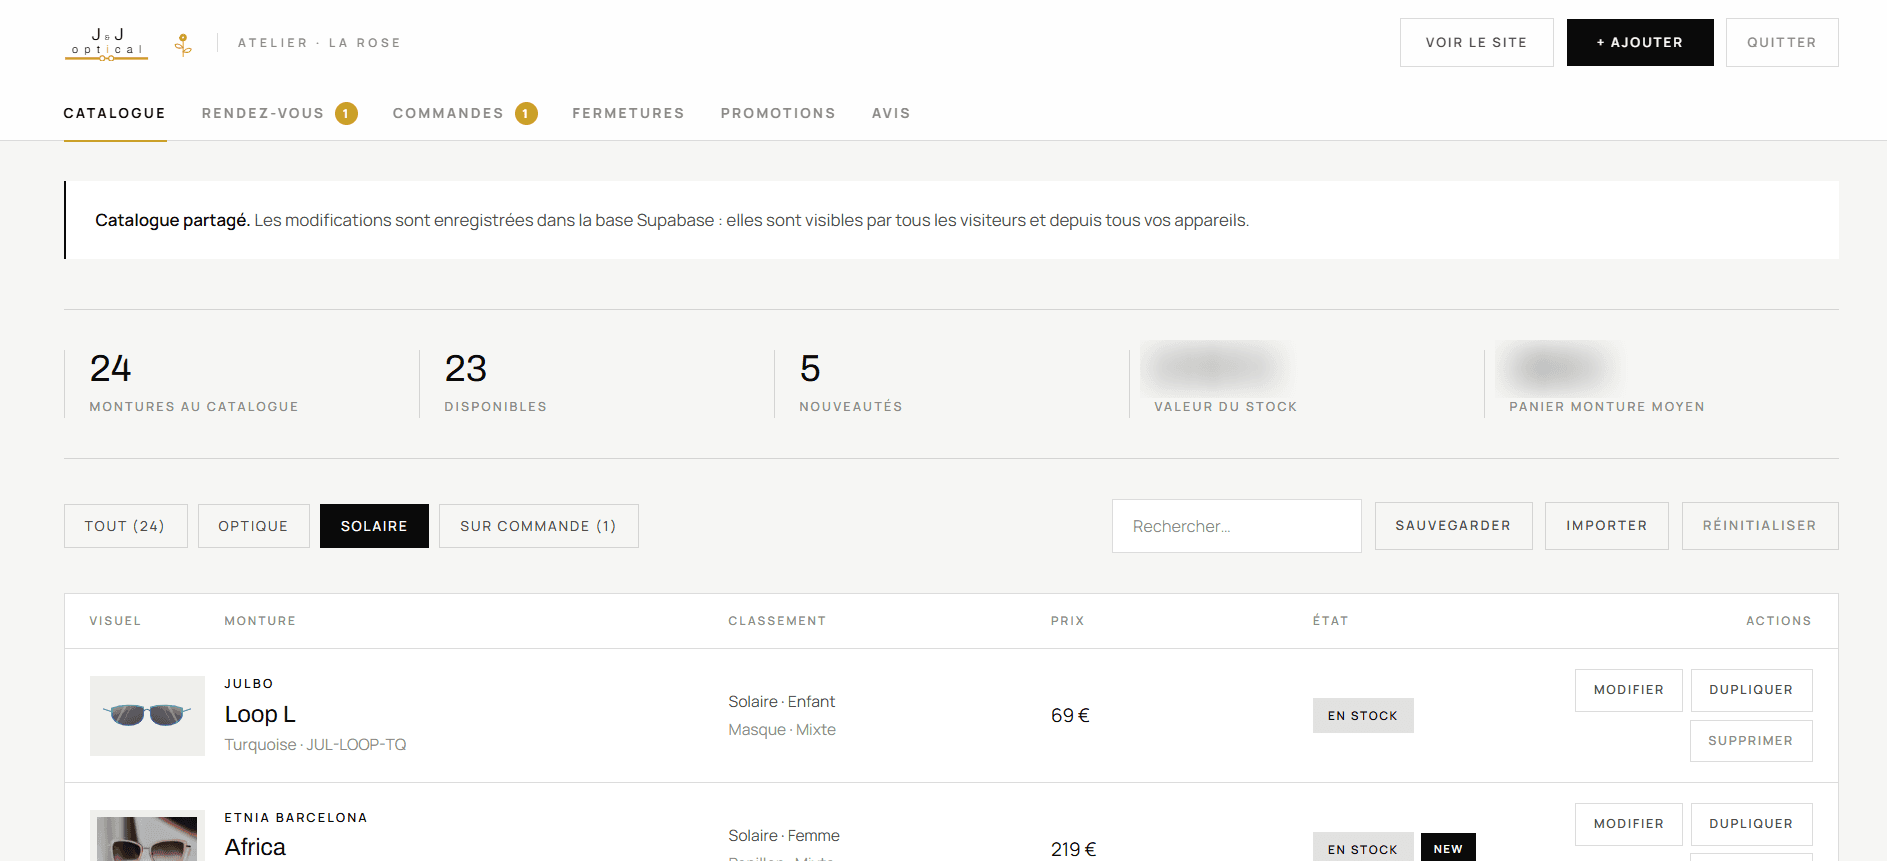Click the 219 € price
Viewport: 1887px width, 861px height.
[1073, 849]
